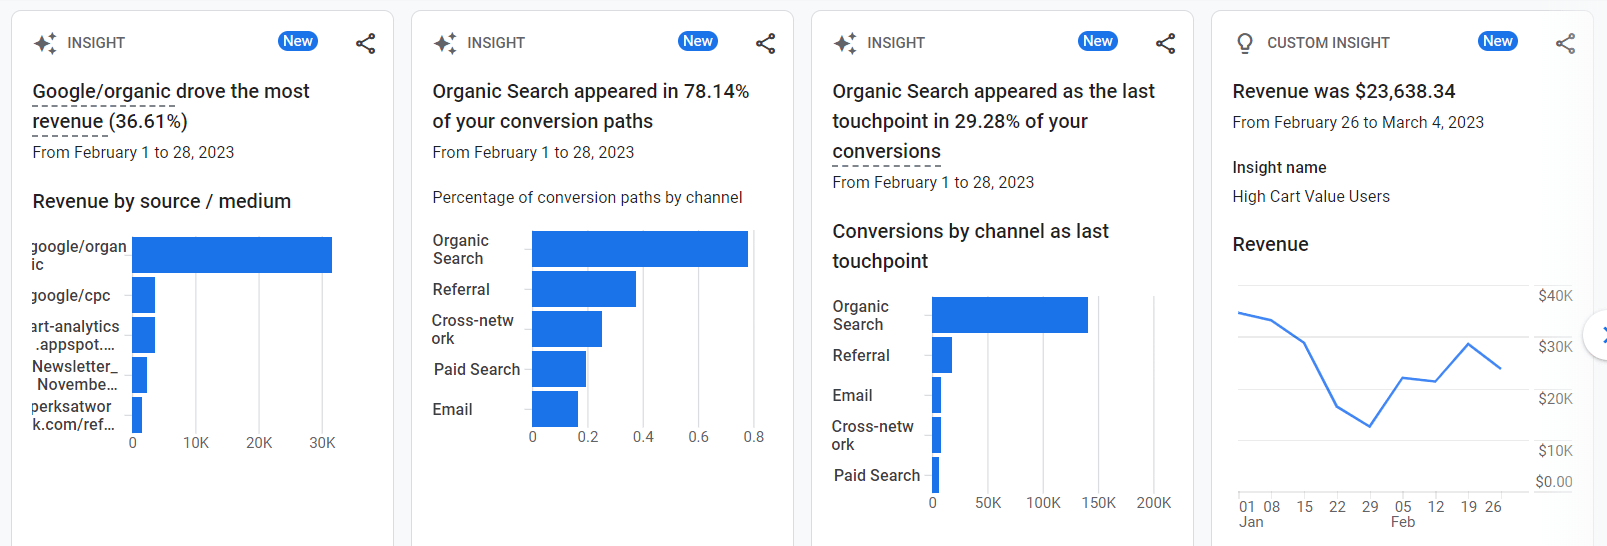This screenshot has height=546, width=1607.
Task: Select Organic Search bar in last touchpoint chart
Action: (x=1010, y=315)
